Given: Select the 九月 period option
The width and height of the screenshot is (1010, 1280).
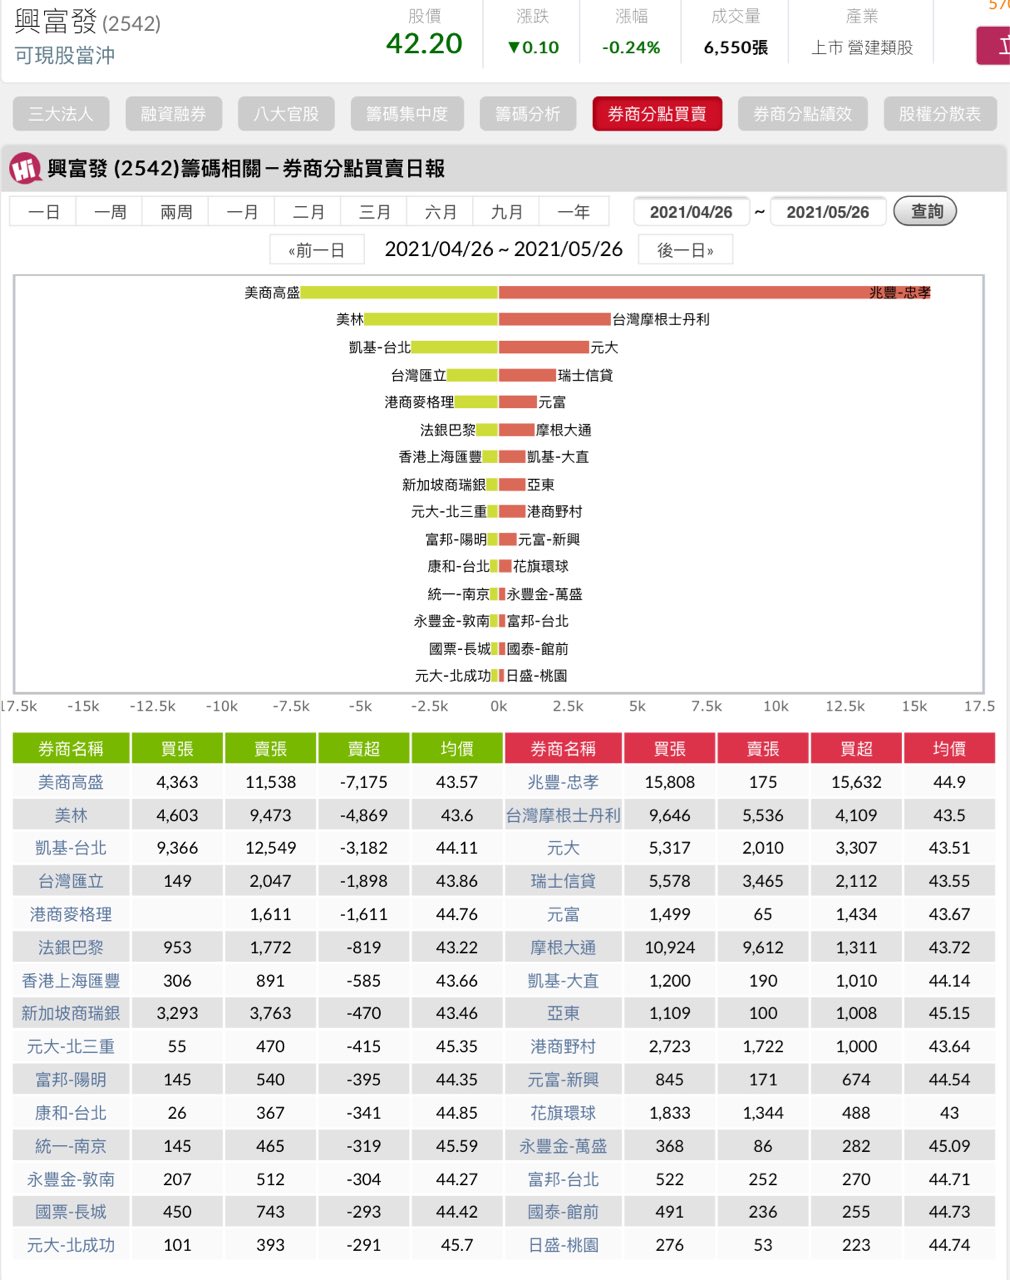Looking at the screenshot, I should point(506,212).
